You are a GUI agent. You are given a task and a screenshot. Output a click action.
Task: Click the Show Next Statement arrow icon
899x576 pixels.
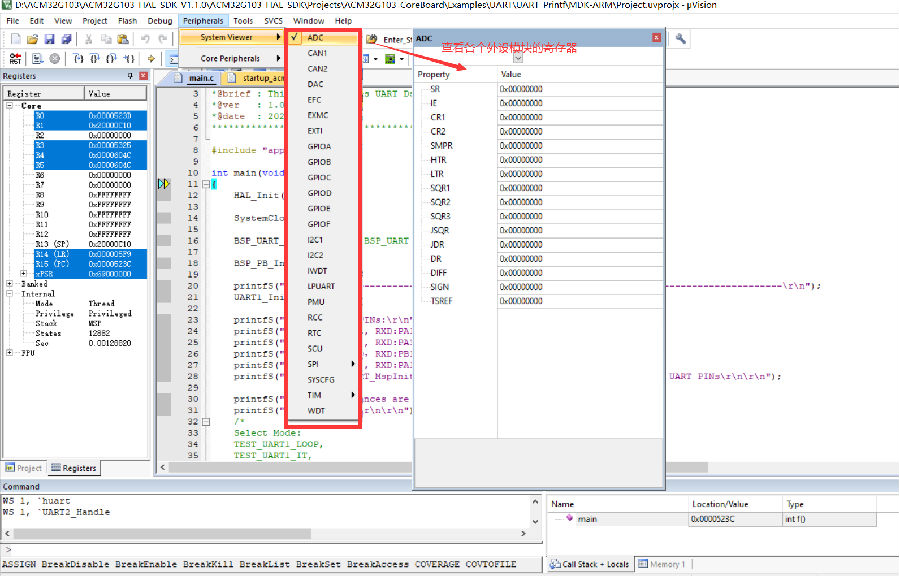[x=151, y=58]
